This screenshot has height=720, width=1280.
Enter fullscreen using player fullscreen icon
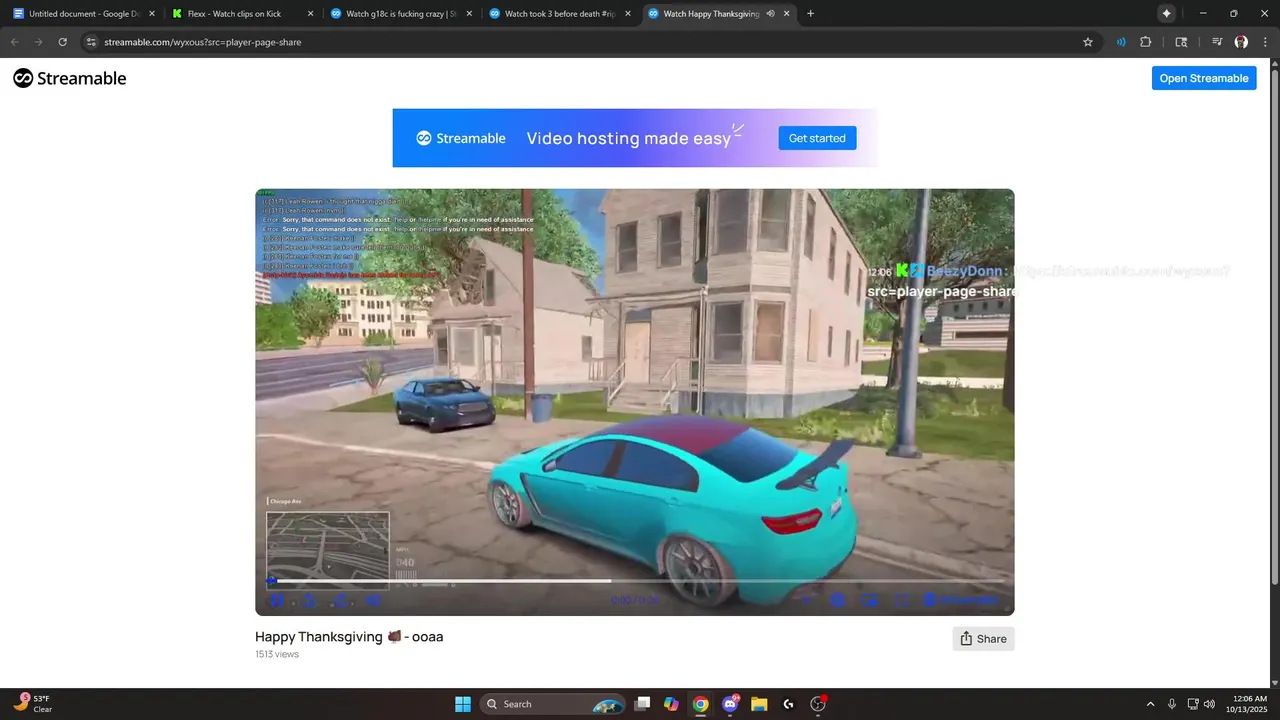point(902,600)
